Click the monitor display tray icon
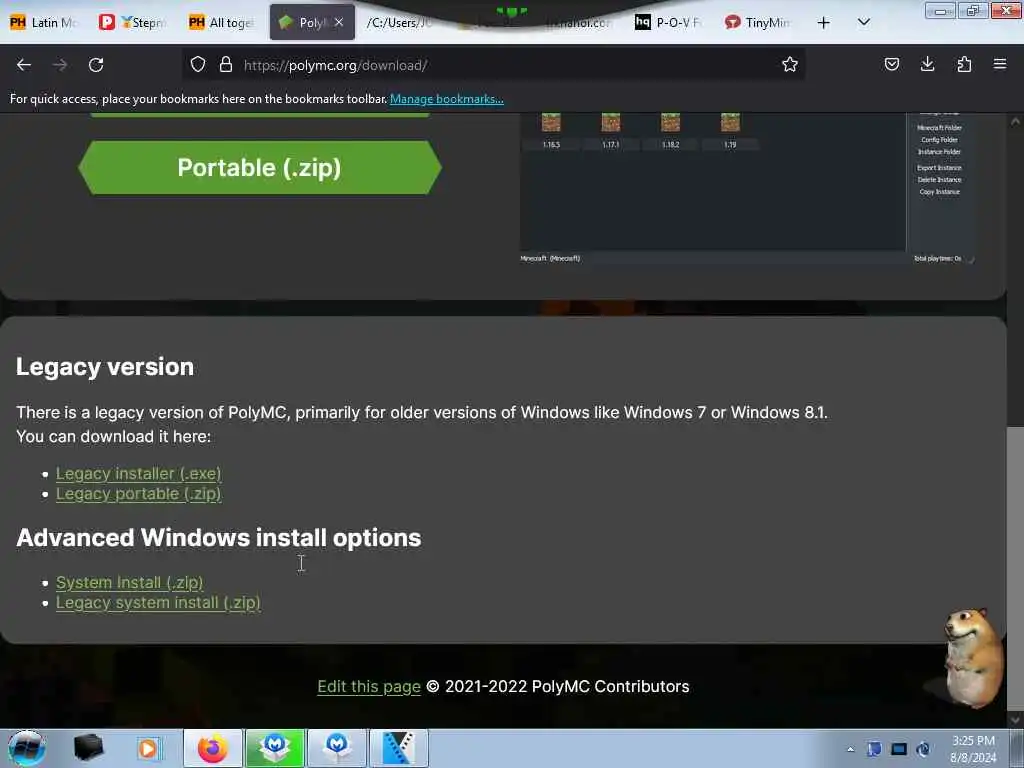The width and height of the screenshot is (1024, 768). click(x=899, y=749)
